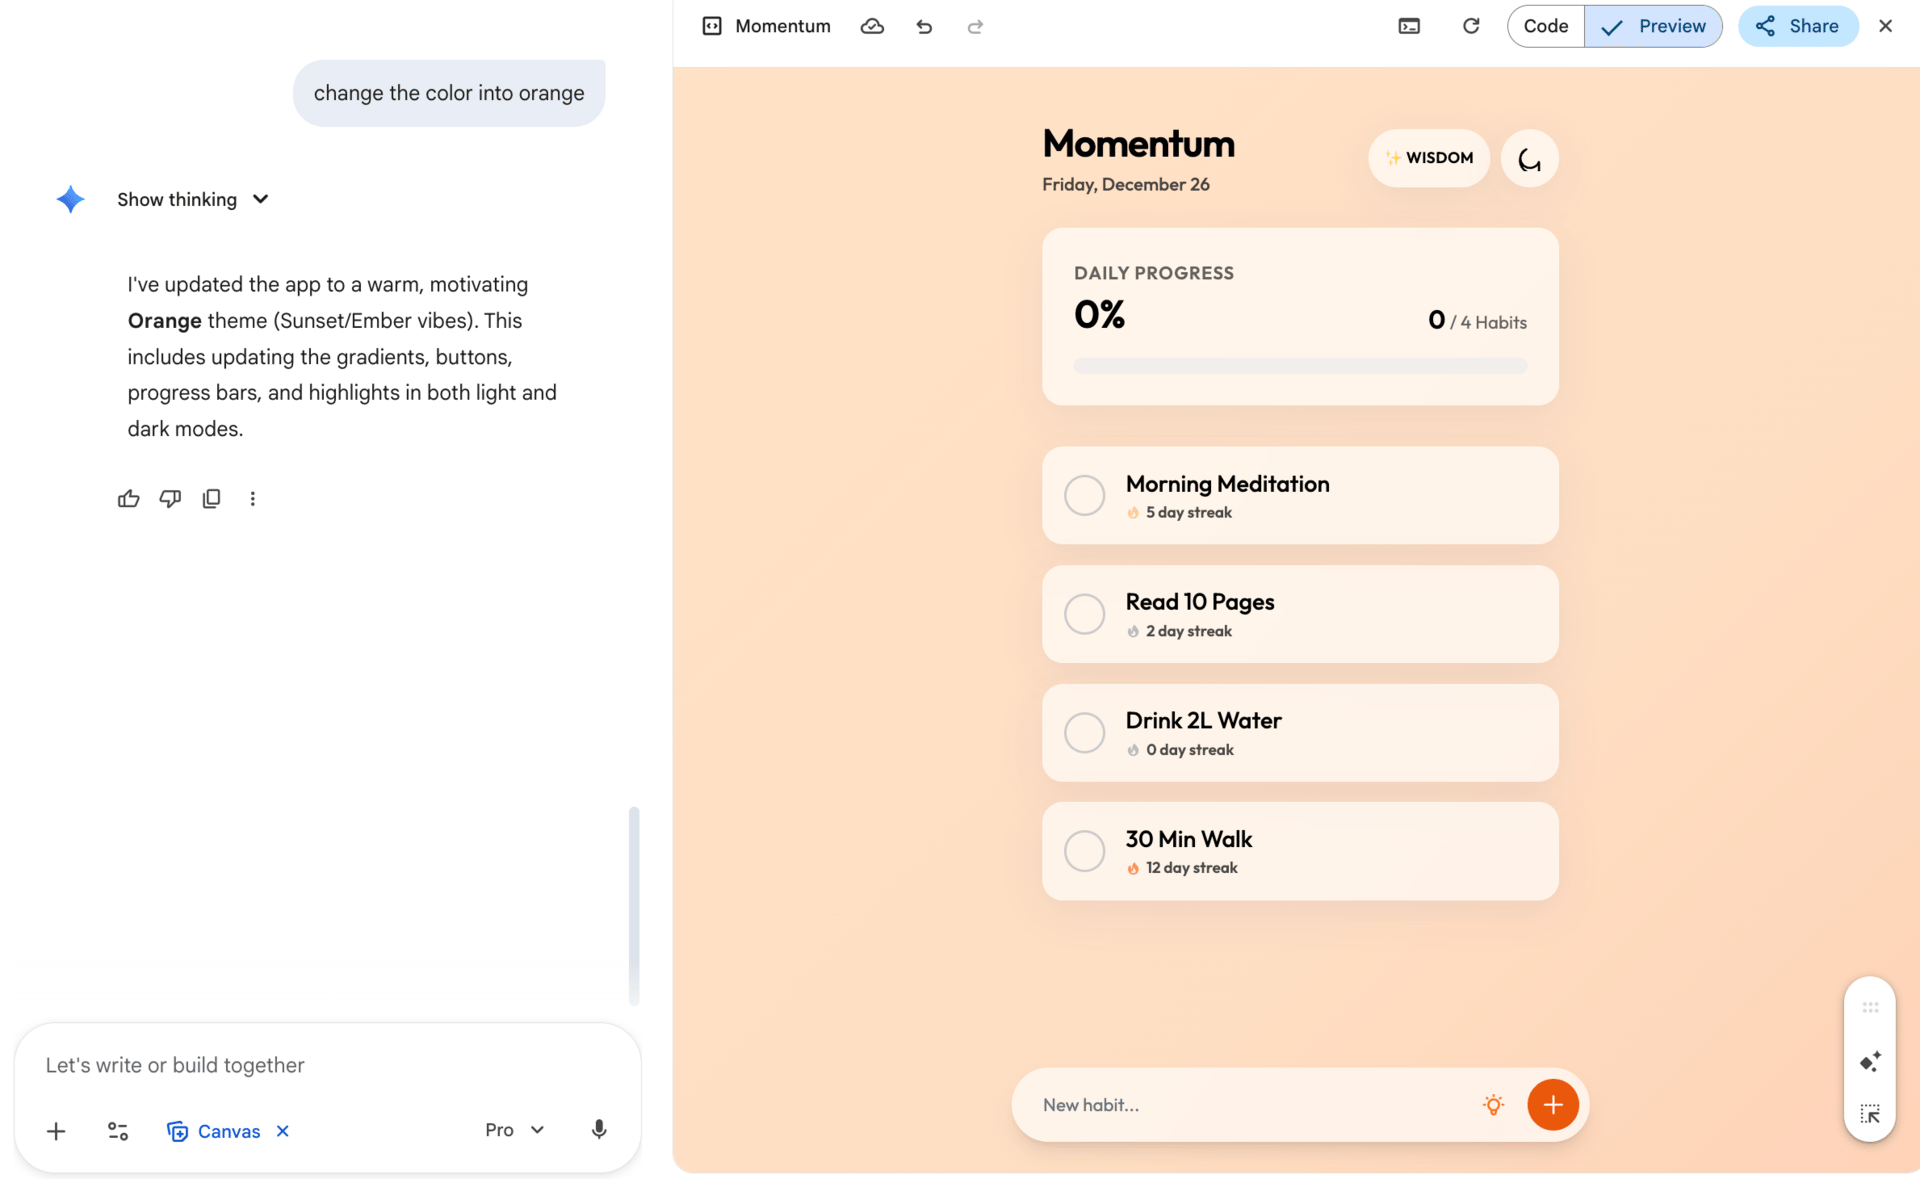Open the Pro model dropdown
This screenshot has height=1179, width=1920.
513,1129
